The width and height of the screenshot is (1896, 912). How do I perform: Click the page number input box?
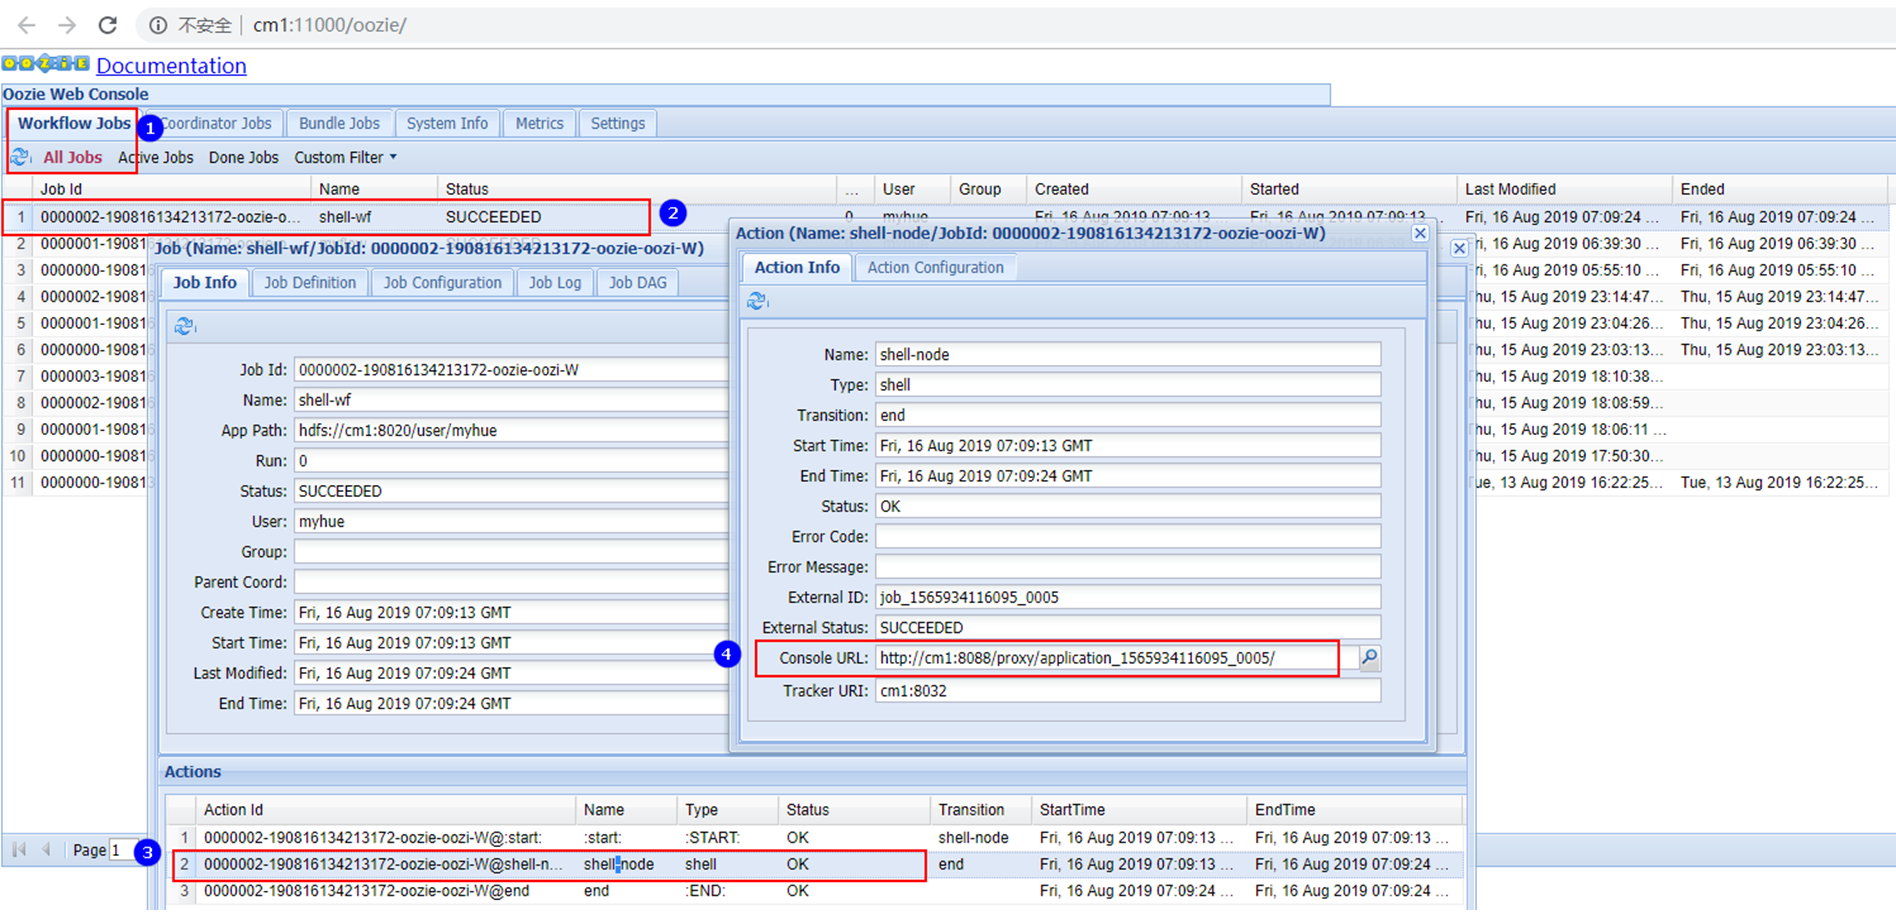coord(123,850)
